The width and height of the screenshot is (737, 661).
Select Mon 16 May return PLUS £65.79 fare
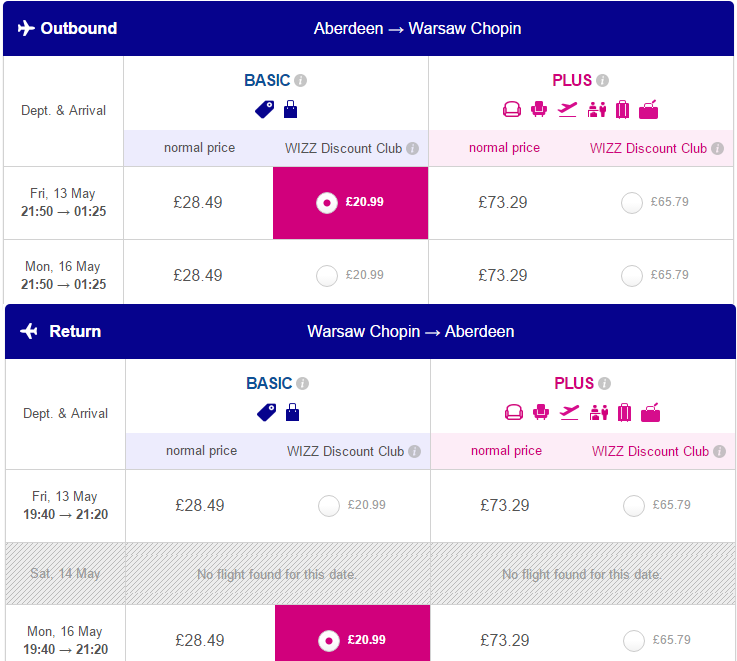point(634,641)
